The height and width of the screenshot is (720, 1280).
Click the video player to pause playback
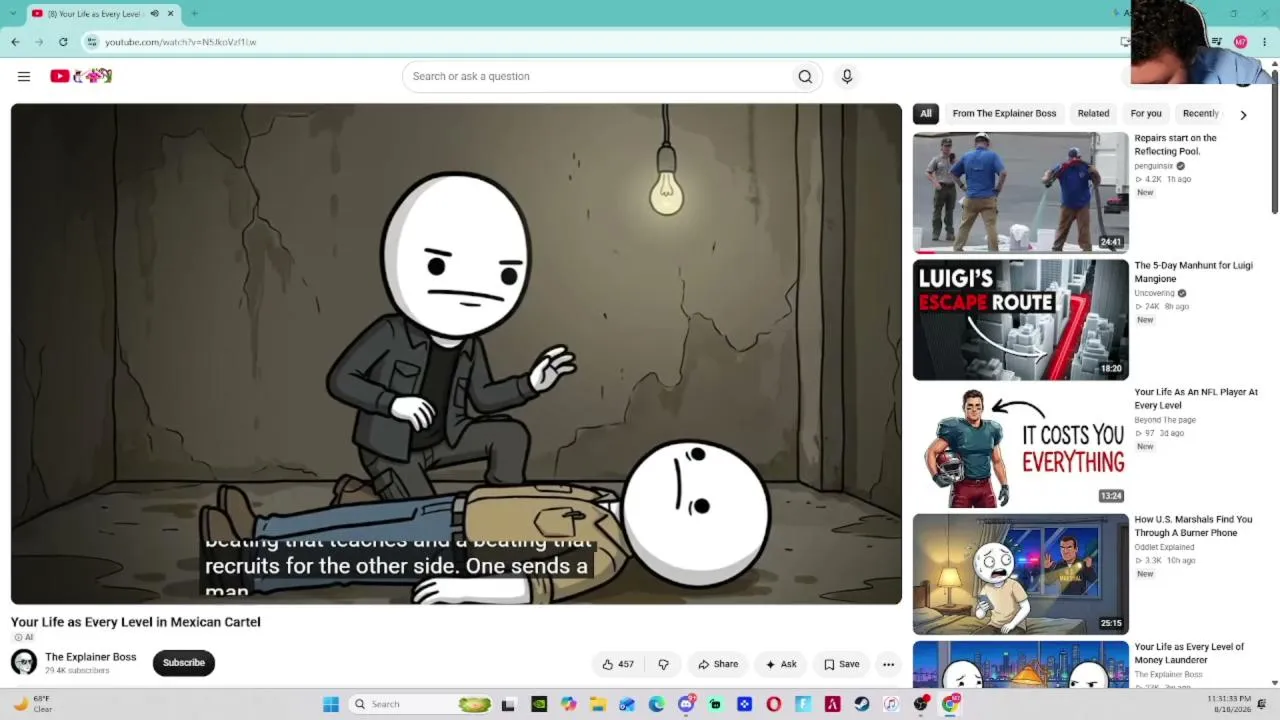(x=456, y=354)
